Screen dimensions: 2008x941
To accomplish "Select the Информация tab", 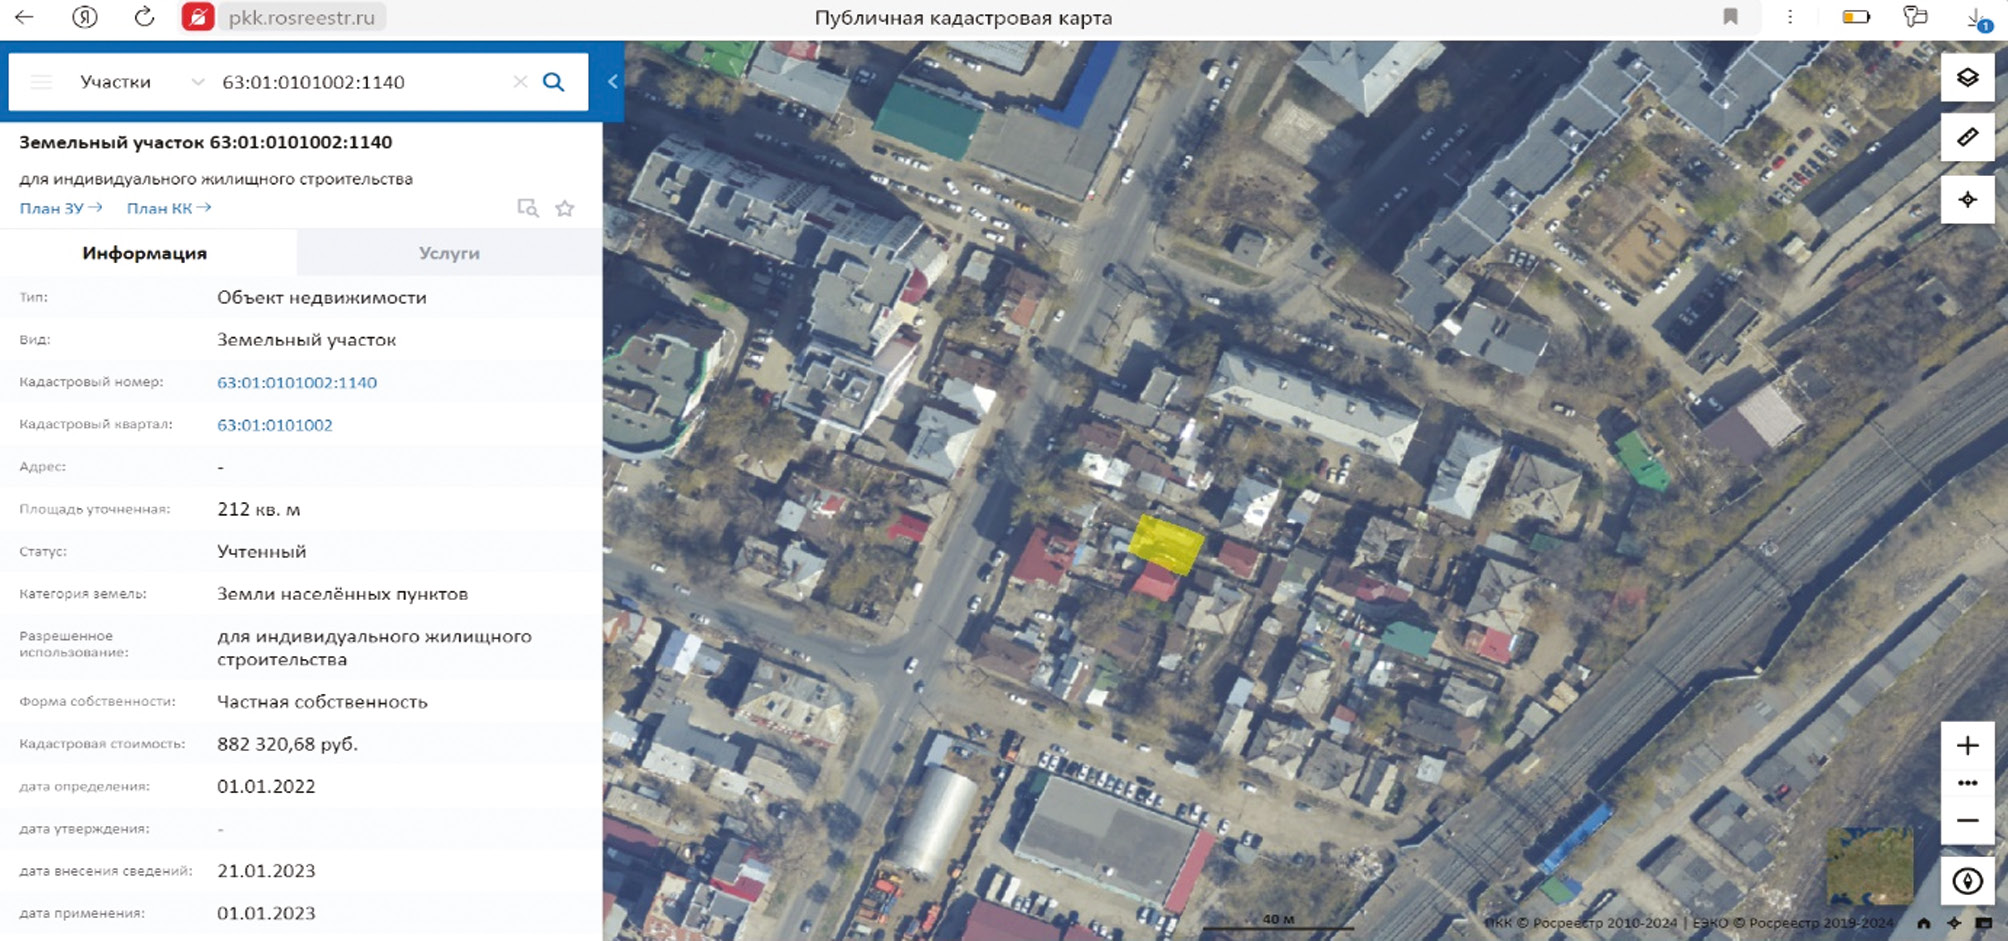I will pos(145,253).
